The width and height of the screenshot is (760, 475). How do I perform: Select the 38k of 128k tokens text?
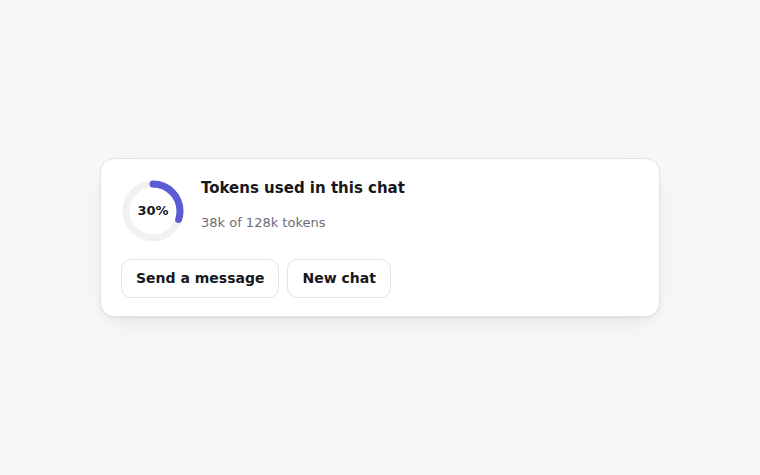(263, 222)
